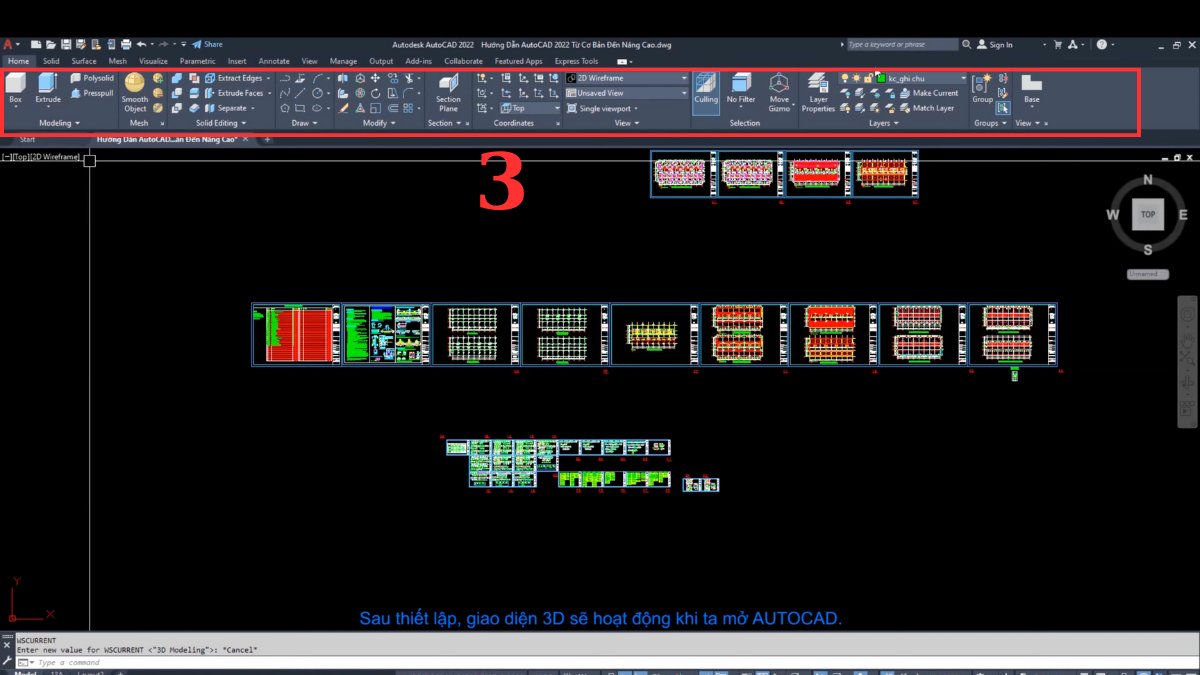The width and height of the screenshot is (1200, 675).
Task: Click the Presspull tool
Action: (92, 92)
